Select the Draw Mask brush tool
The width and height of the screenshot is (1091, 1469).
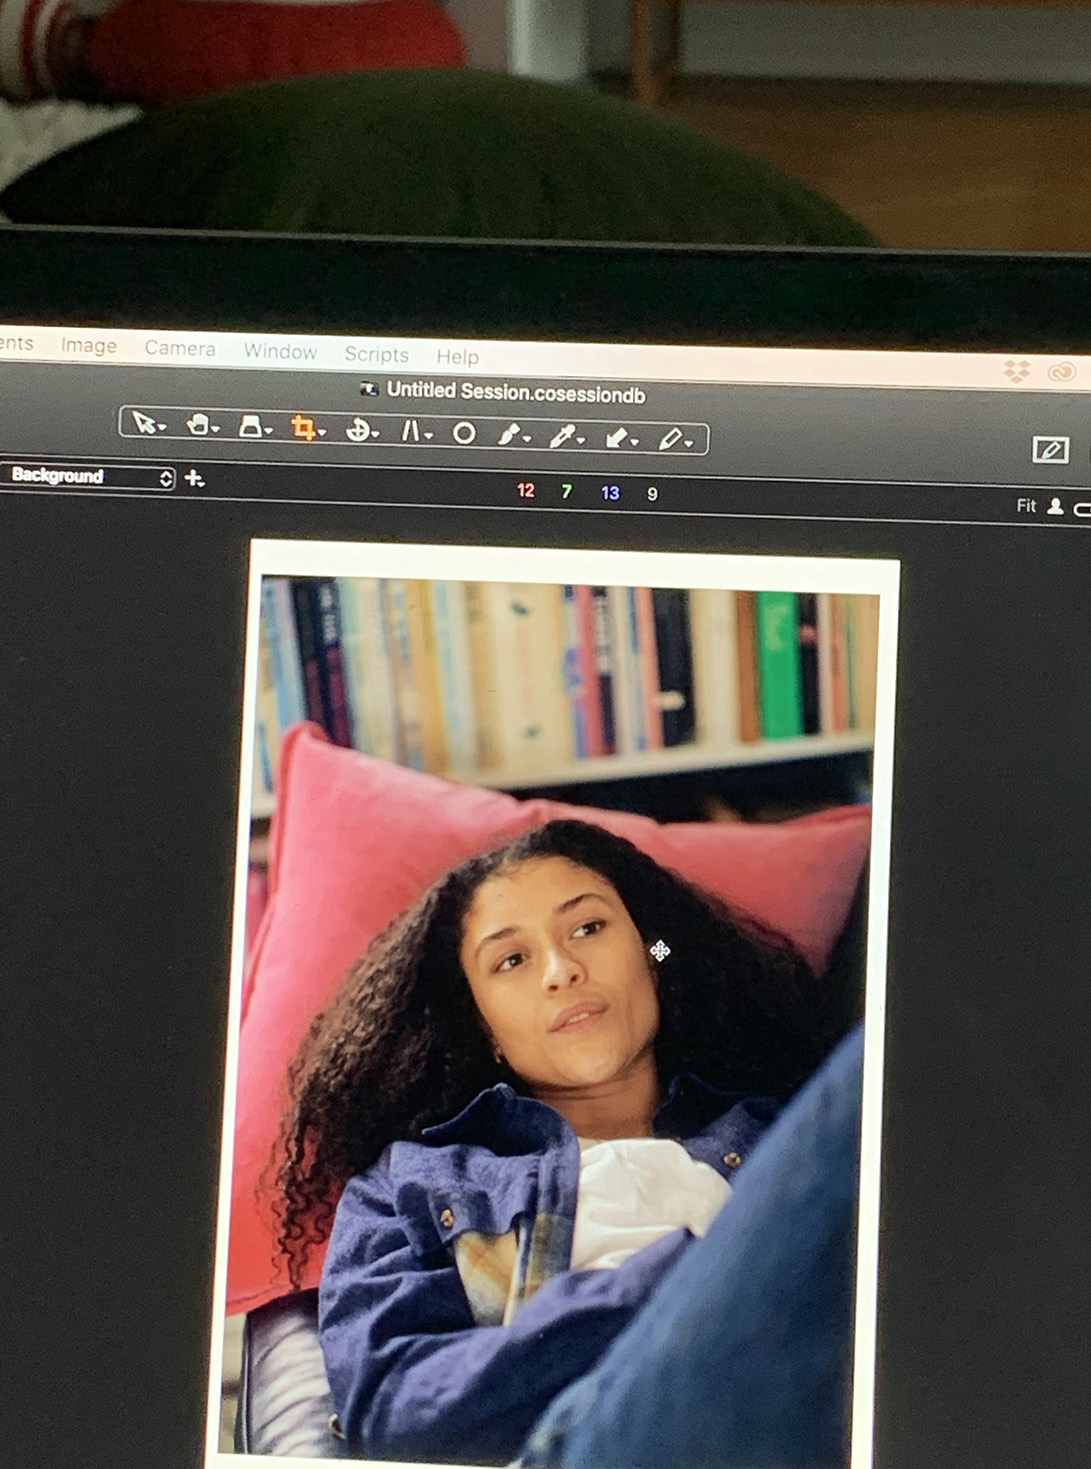tap(510, 435)
